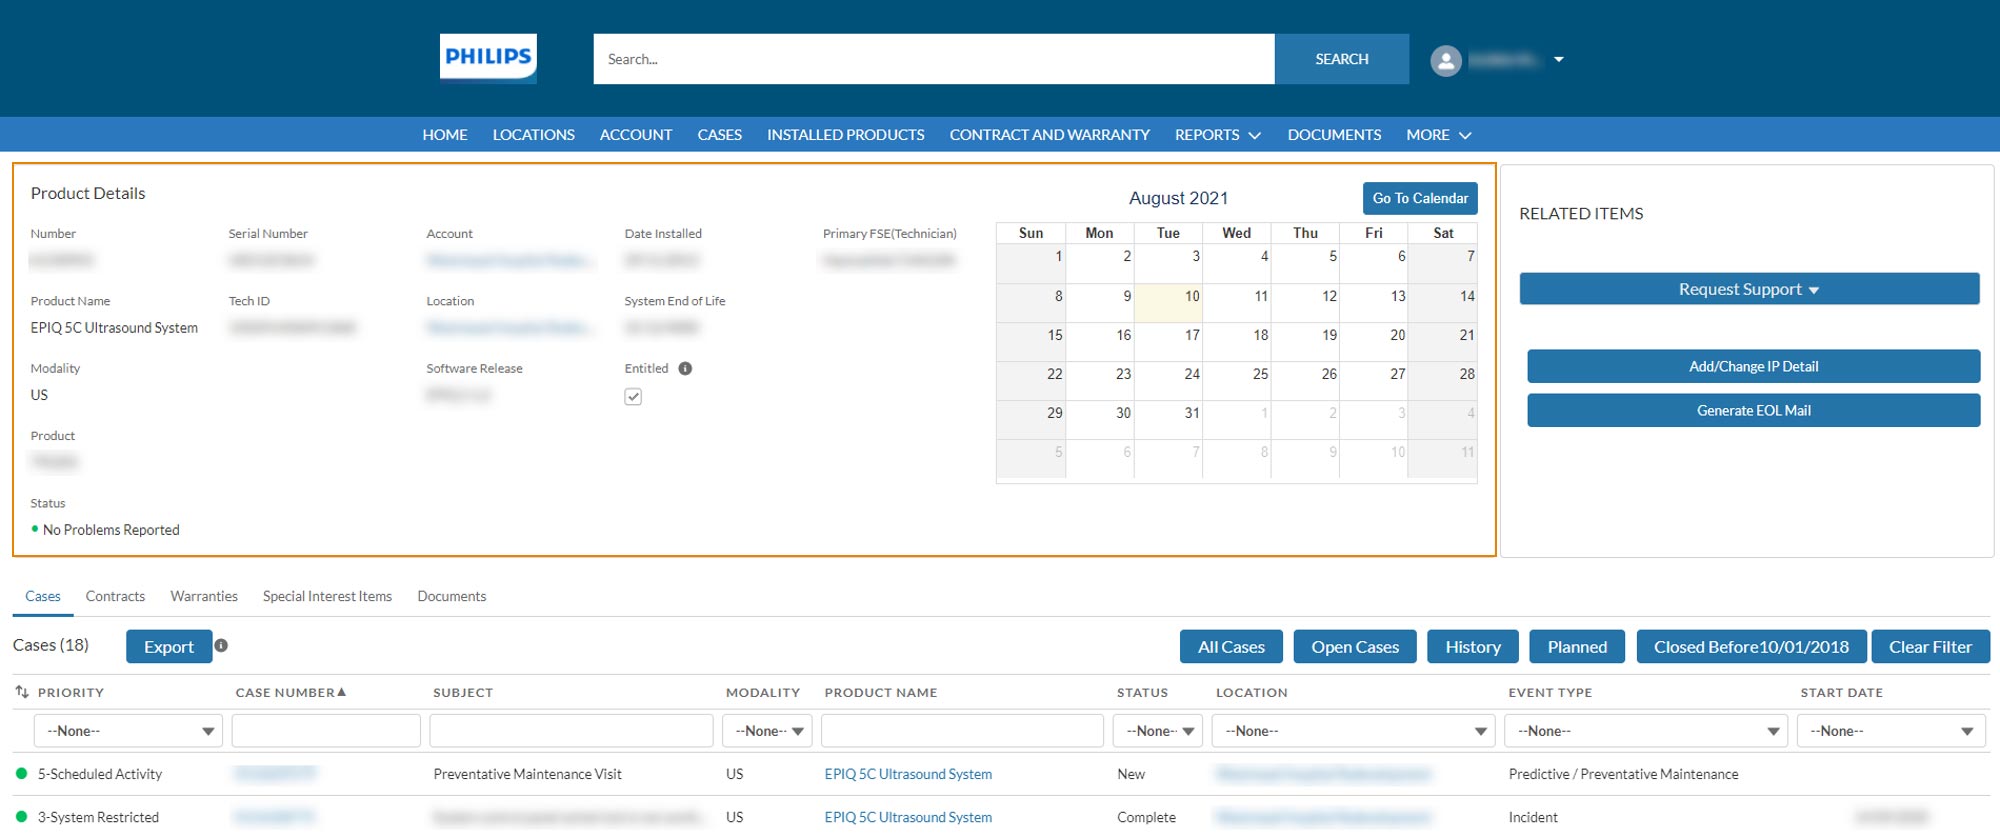This screenshot has height=837, width=2000.
Task: Click the Entitled info icon
Action: tap(685, 368)
